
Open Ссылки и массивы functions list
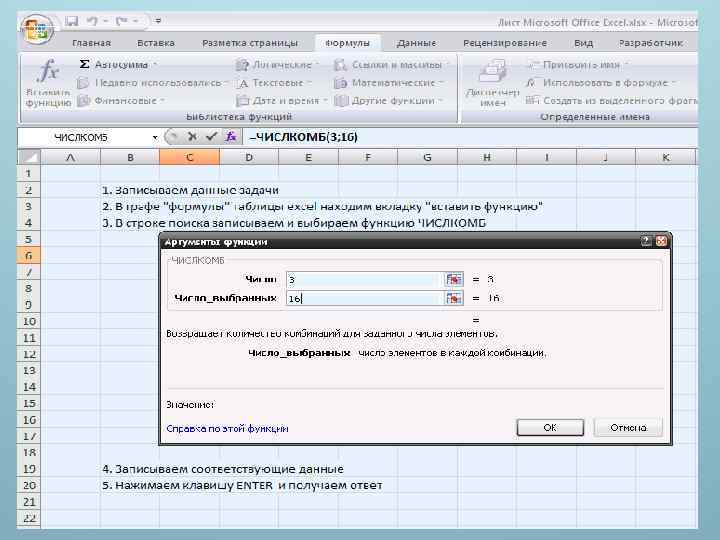pos(391,65)
